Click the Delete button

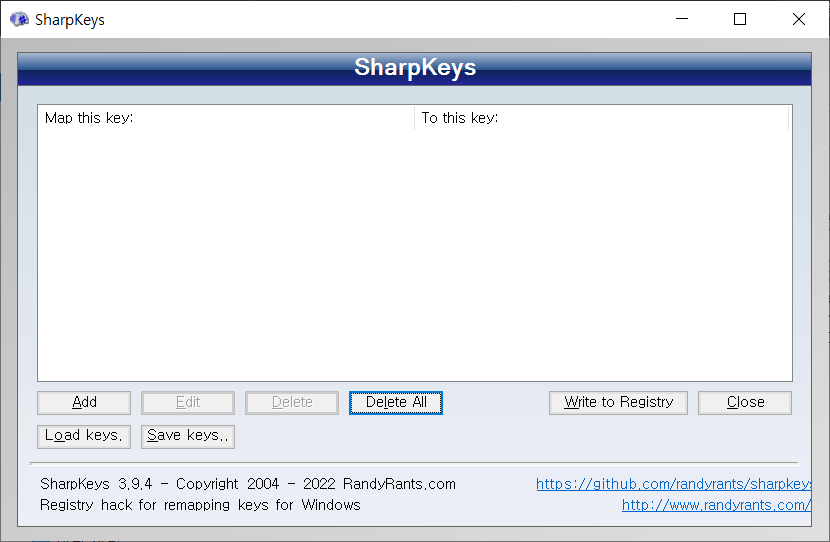pyautogui.click(x=292, y=402)
